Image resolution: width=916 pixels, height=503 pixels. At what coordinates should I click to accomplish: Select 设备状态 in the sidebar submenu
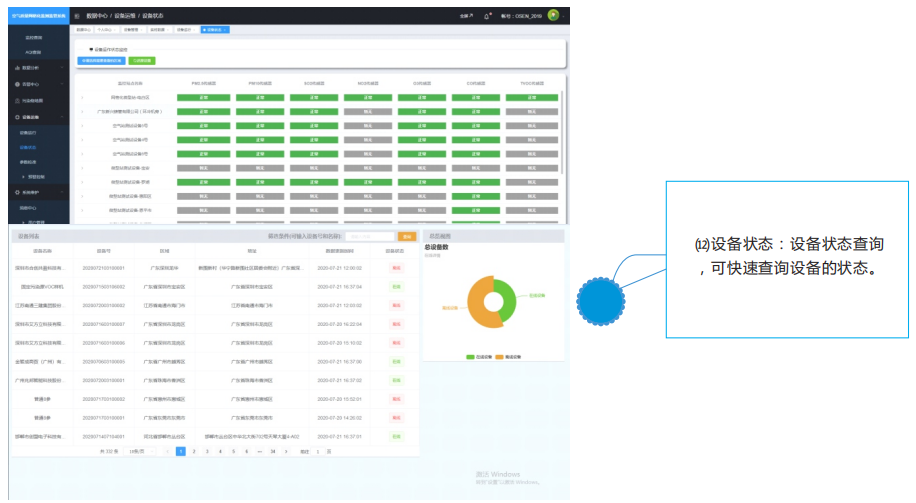pyautogui.click(x=29, y=146)
